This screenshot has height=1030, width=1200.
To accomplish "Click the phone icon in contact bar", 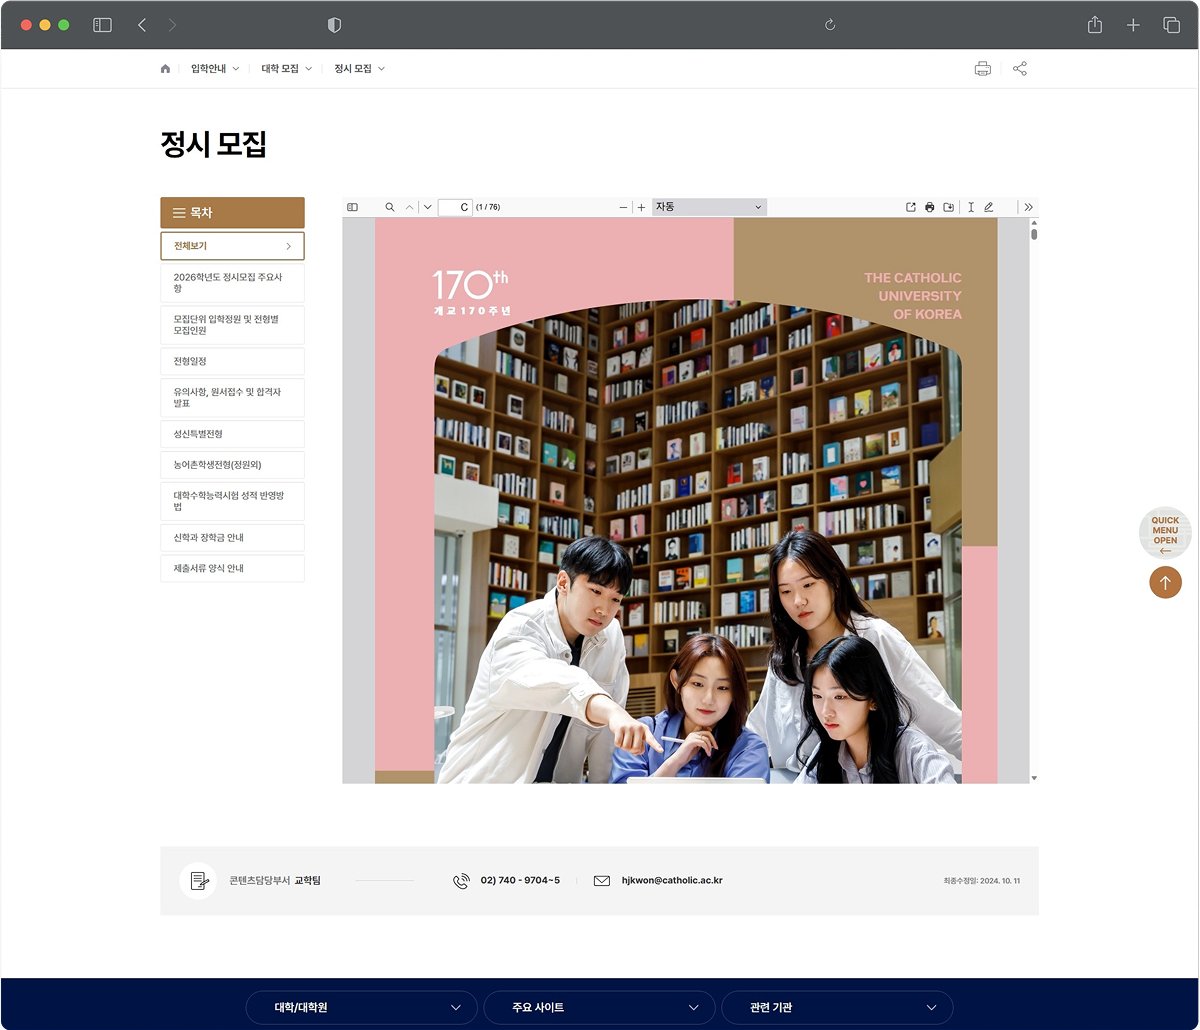I will (x=461, y=881).
